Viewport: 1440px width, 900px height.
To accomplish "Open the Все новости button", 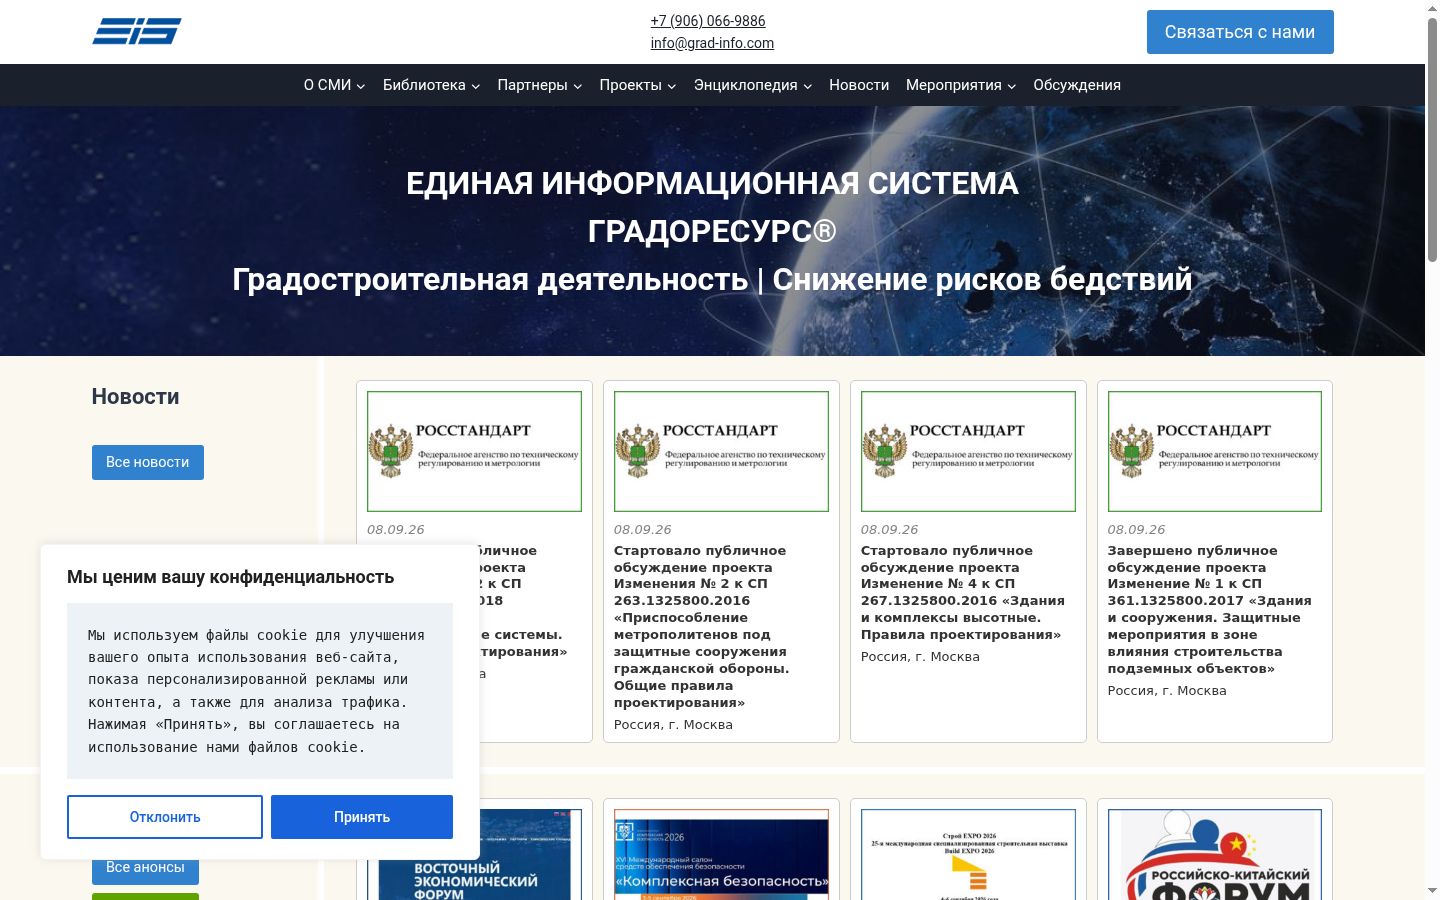I will 148,462.
